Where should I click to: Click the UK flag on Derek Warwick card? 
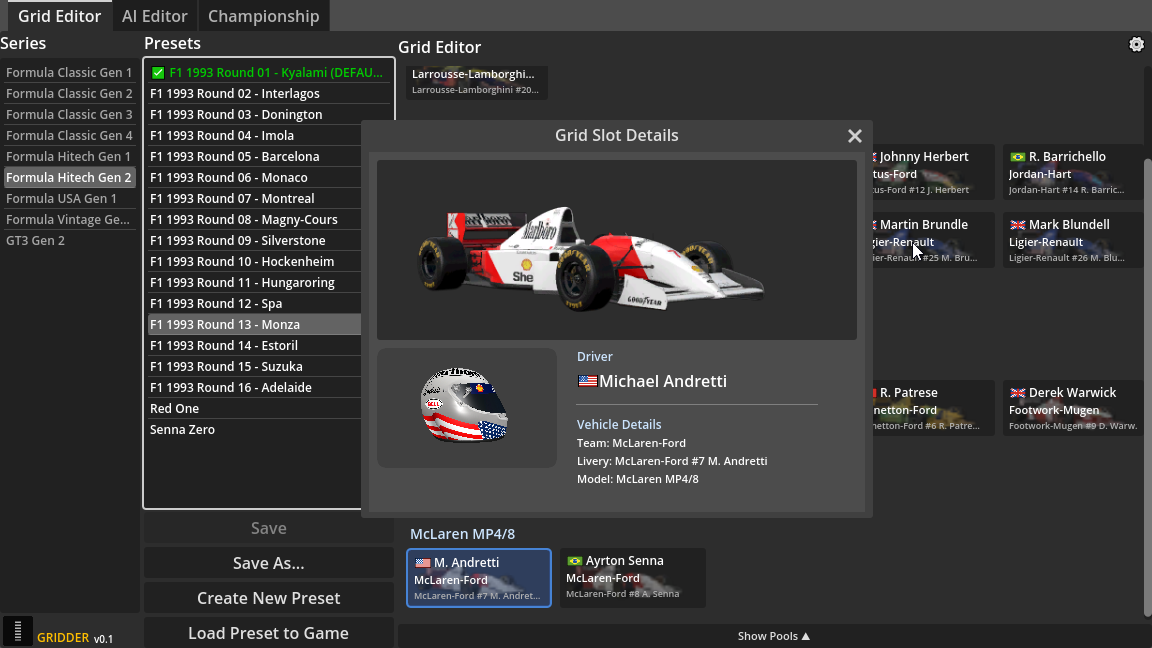(x=1018, y=393)
